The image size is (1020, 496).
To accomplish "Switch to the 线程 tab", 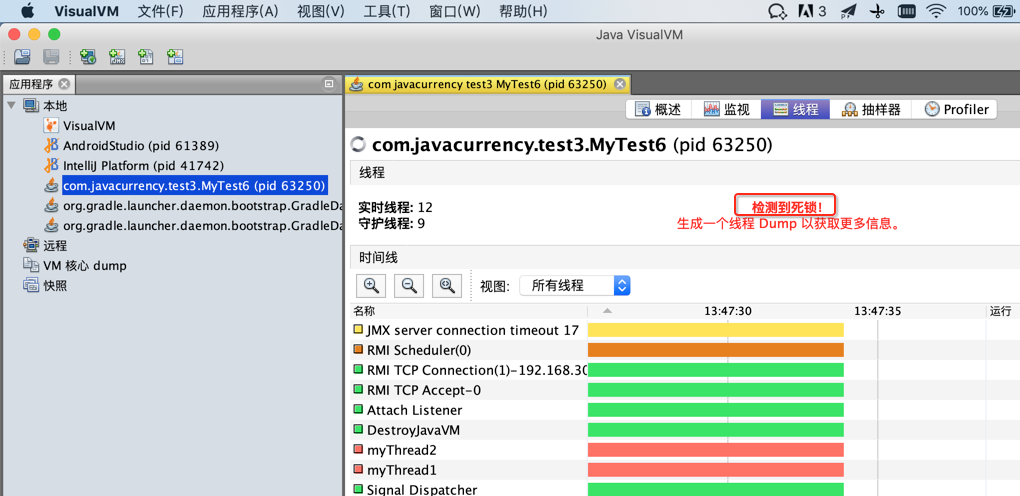I will pyautogui.click(x=795, y=109).
